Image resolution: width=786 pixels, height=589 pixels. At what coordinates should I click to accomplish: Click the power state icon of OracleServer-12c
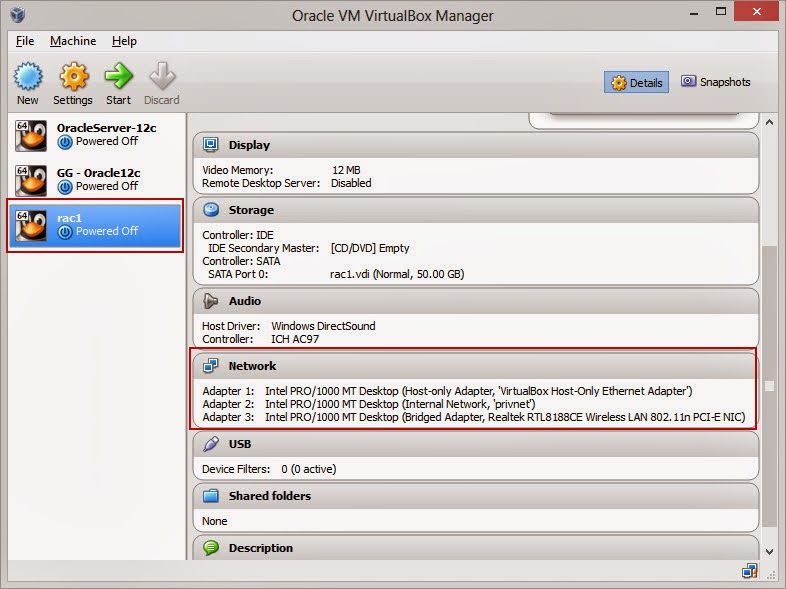click(65, 142)
